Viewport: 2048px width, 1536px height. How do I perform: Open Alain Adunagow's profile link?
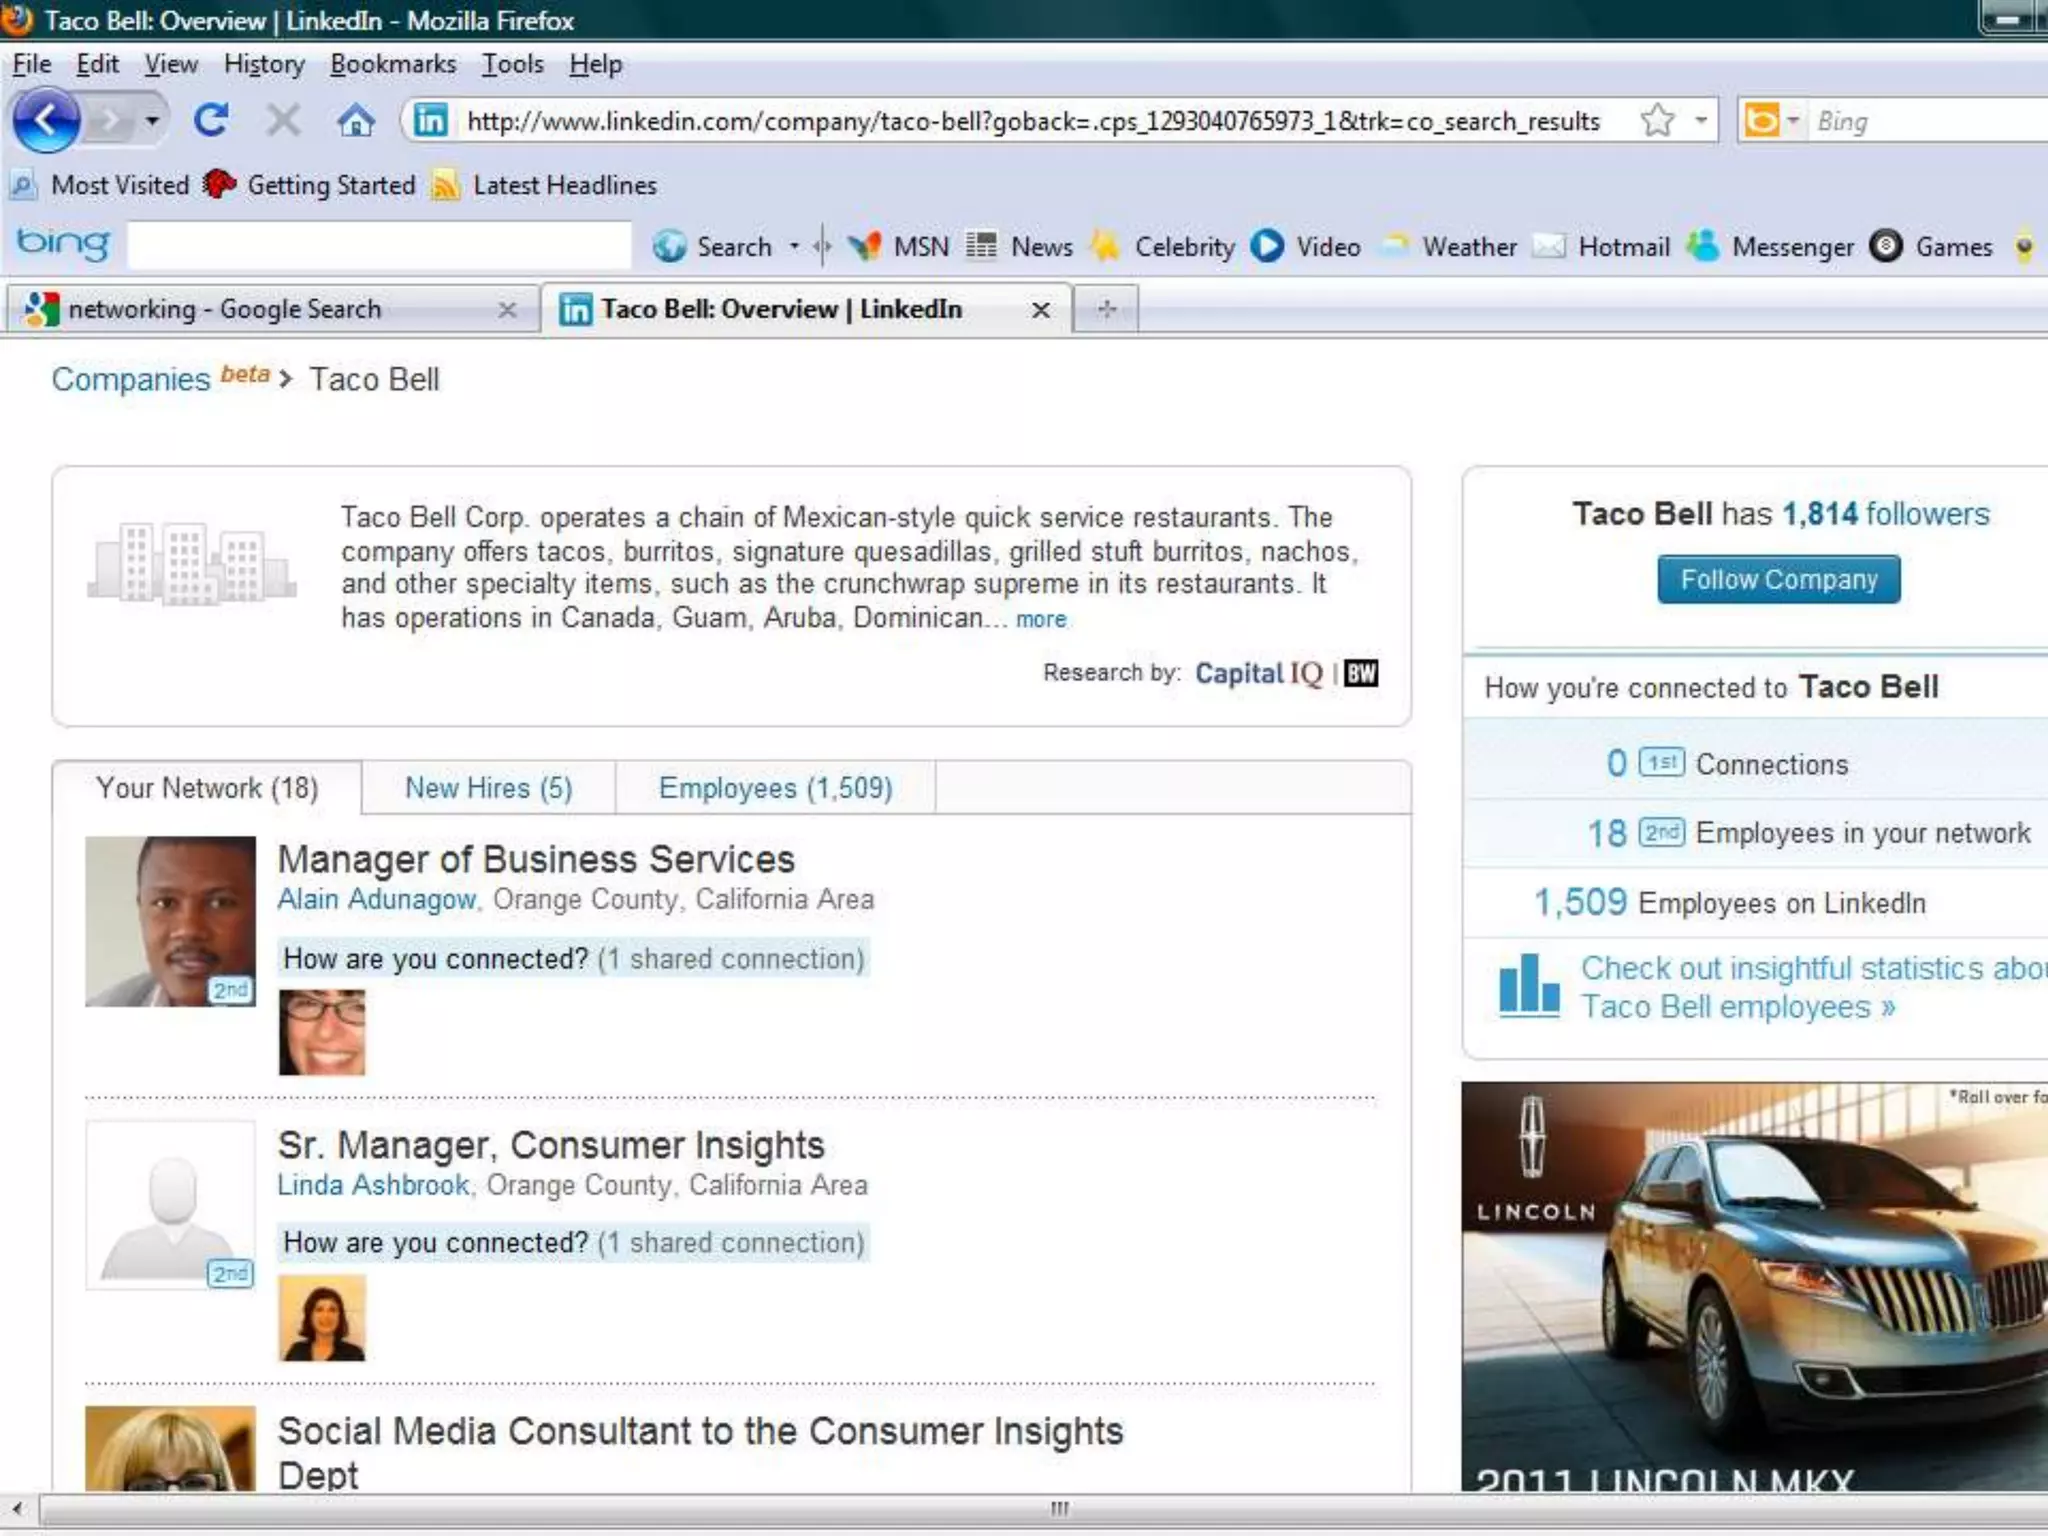(376, 899)
